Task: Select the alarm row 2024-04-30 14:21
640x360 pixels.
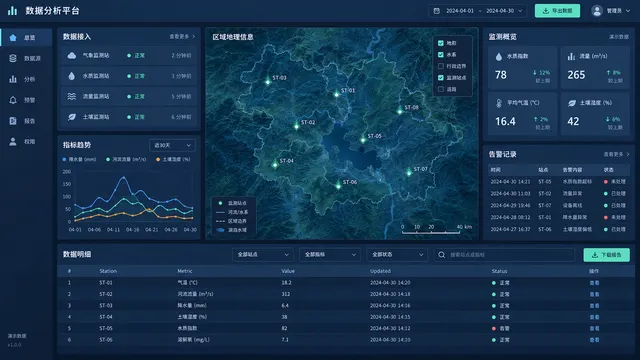Action: coord(558,182)
